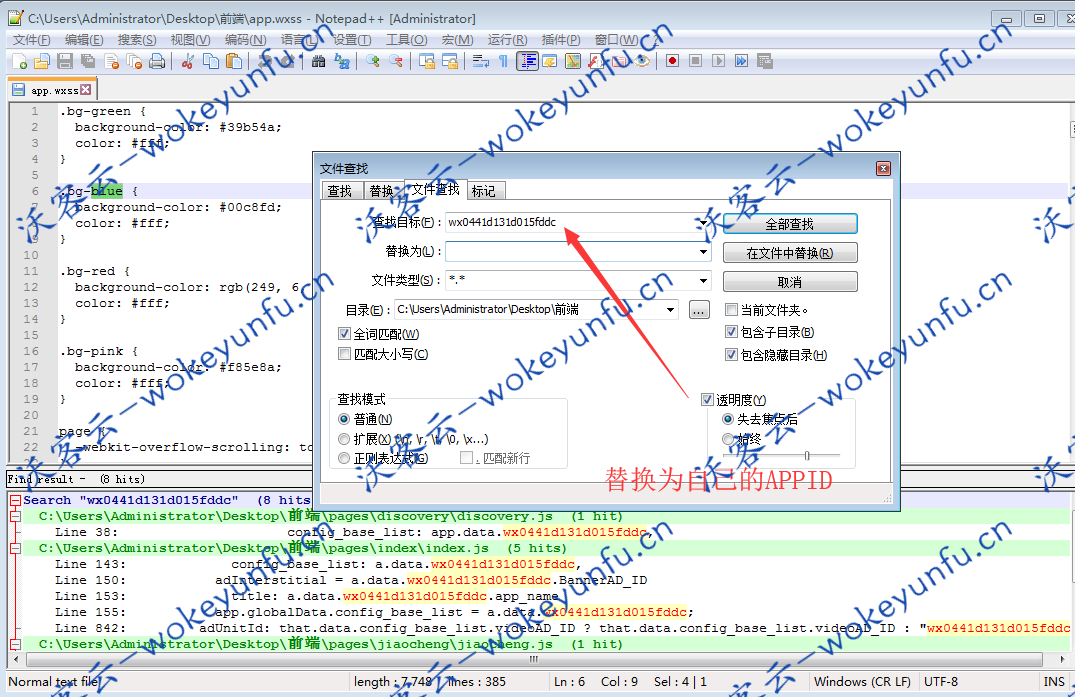Open Replace toolbar icon
Screen dimensions: 1075x697
[341, 62]
